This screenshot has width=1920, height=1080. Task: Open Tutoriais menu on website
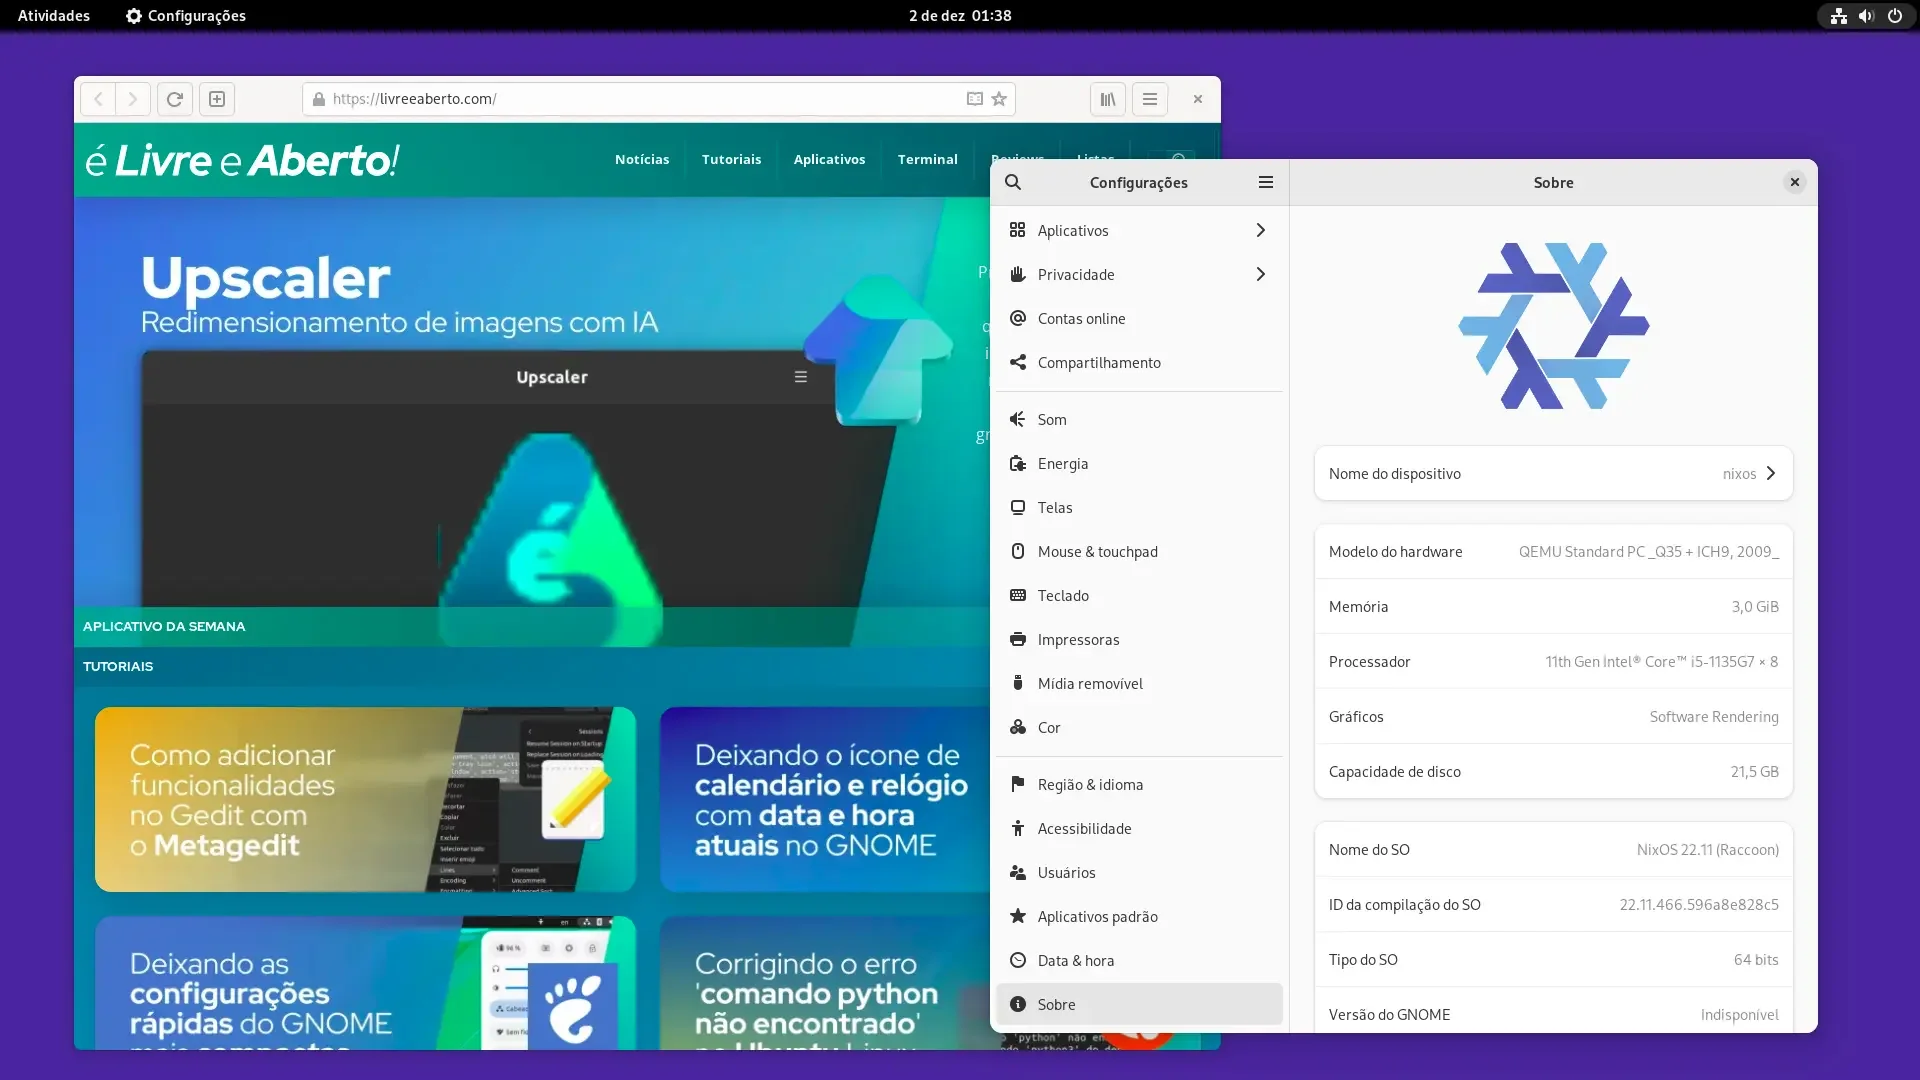731,159
